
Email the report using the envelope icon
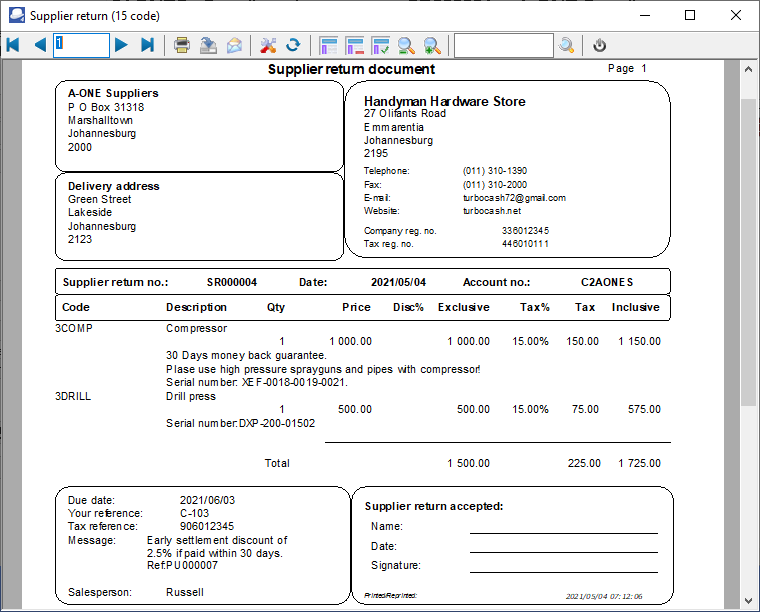tap(234, 45)
